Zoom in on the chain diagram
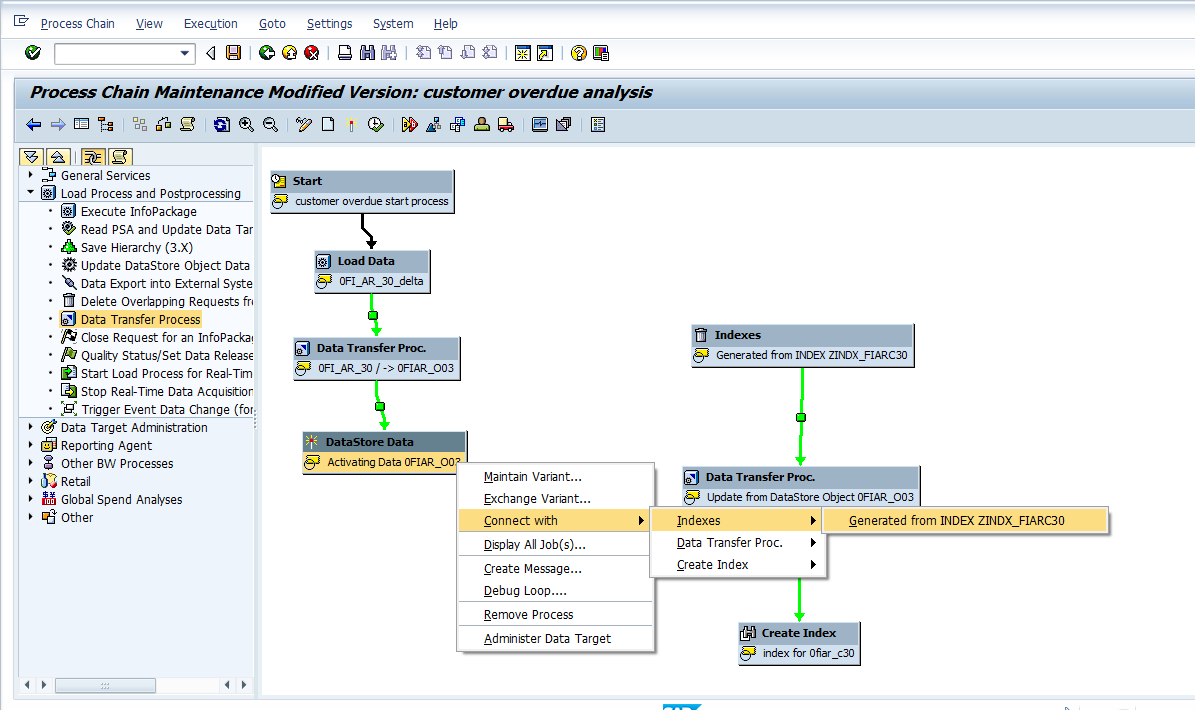This screenshot has height=710, width=1195. pos(245,124)
